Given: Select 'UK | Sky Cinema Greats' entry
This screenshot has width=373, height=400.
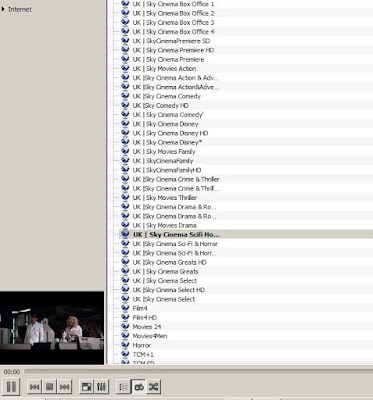Looking at the screenshot, I should click(166, 271).
